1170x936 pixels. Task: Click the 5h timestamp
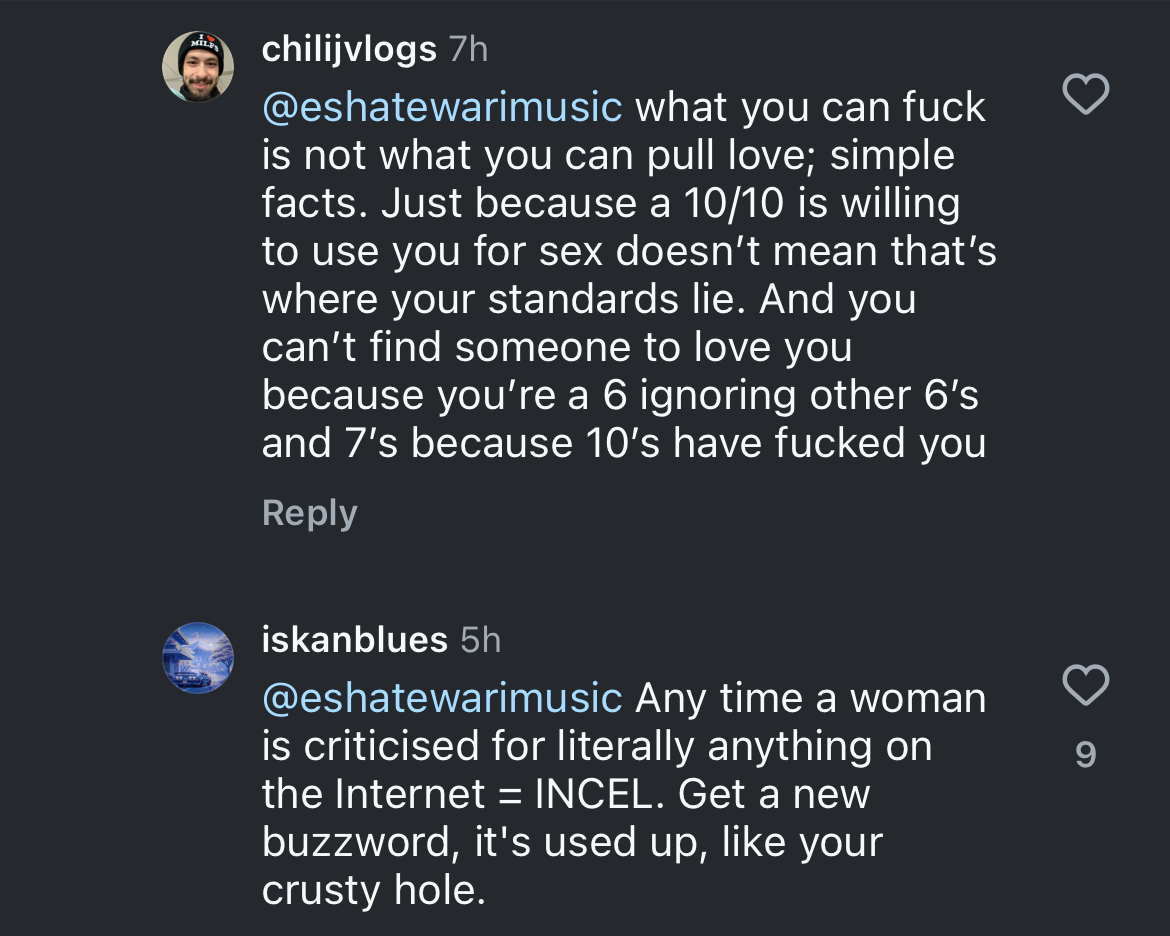click(480, 640)
